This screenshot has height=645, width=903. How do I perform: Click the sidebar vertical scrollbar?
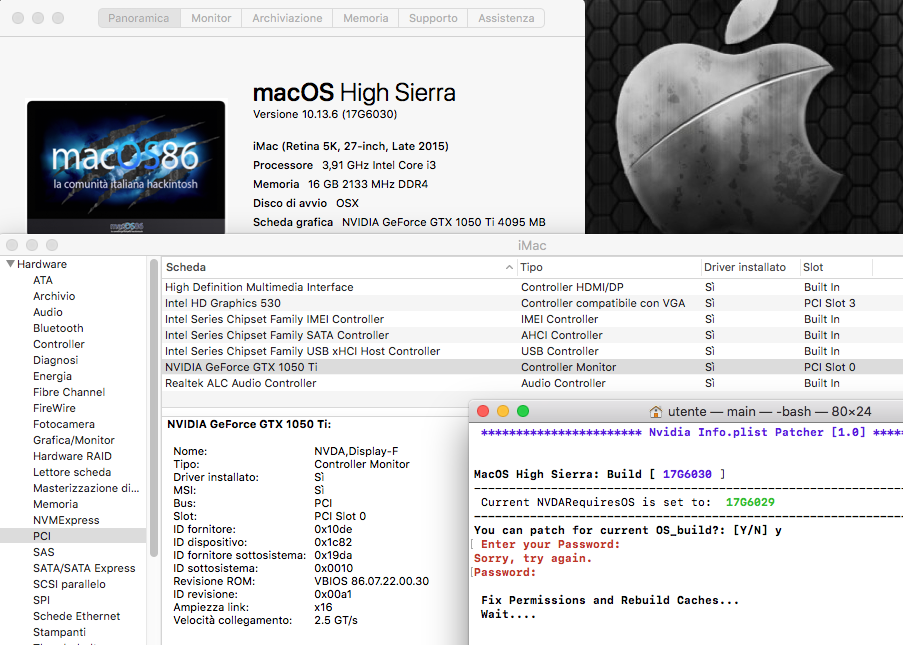pos(154,408)
